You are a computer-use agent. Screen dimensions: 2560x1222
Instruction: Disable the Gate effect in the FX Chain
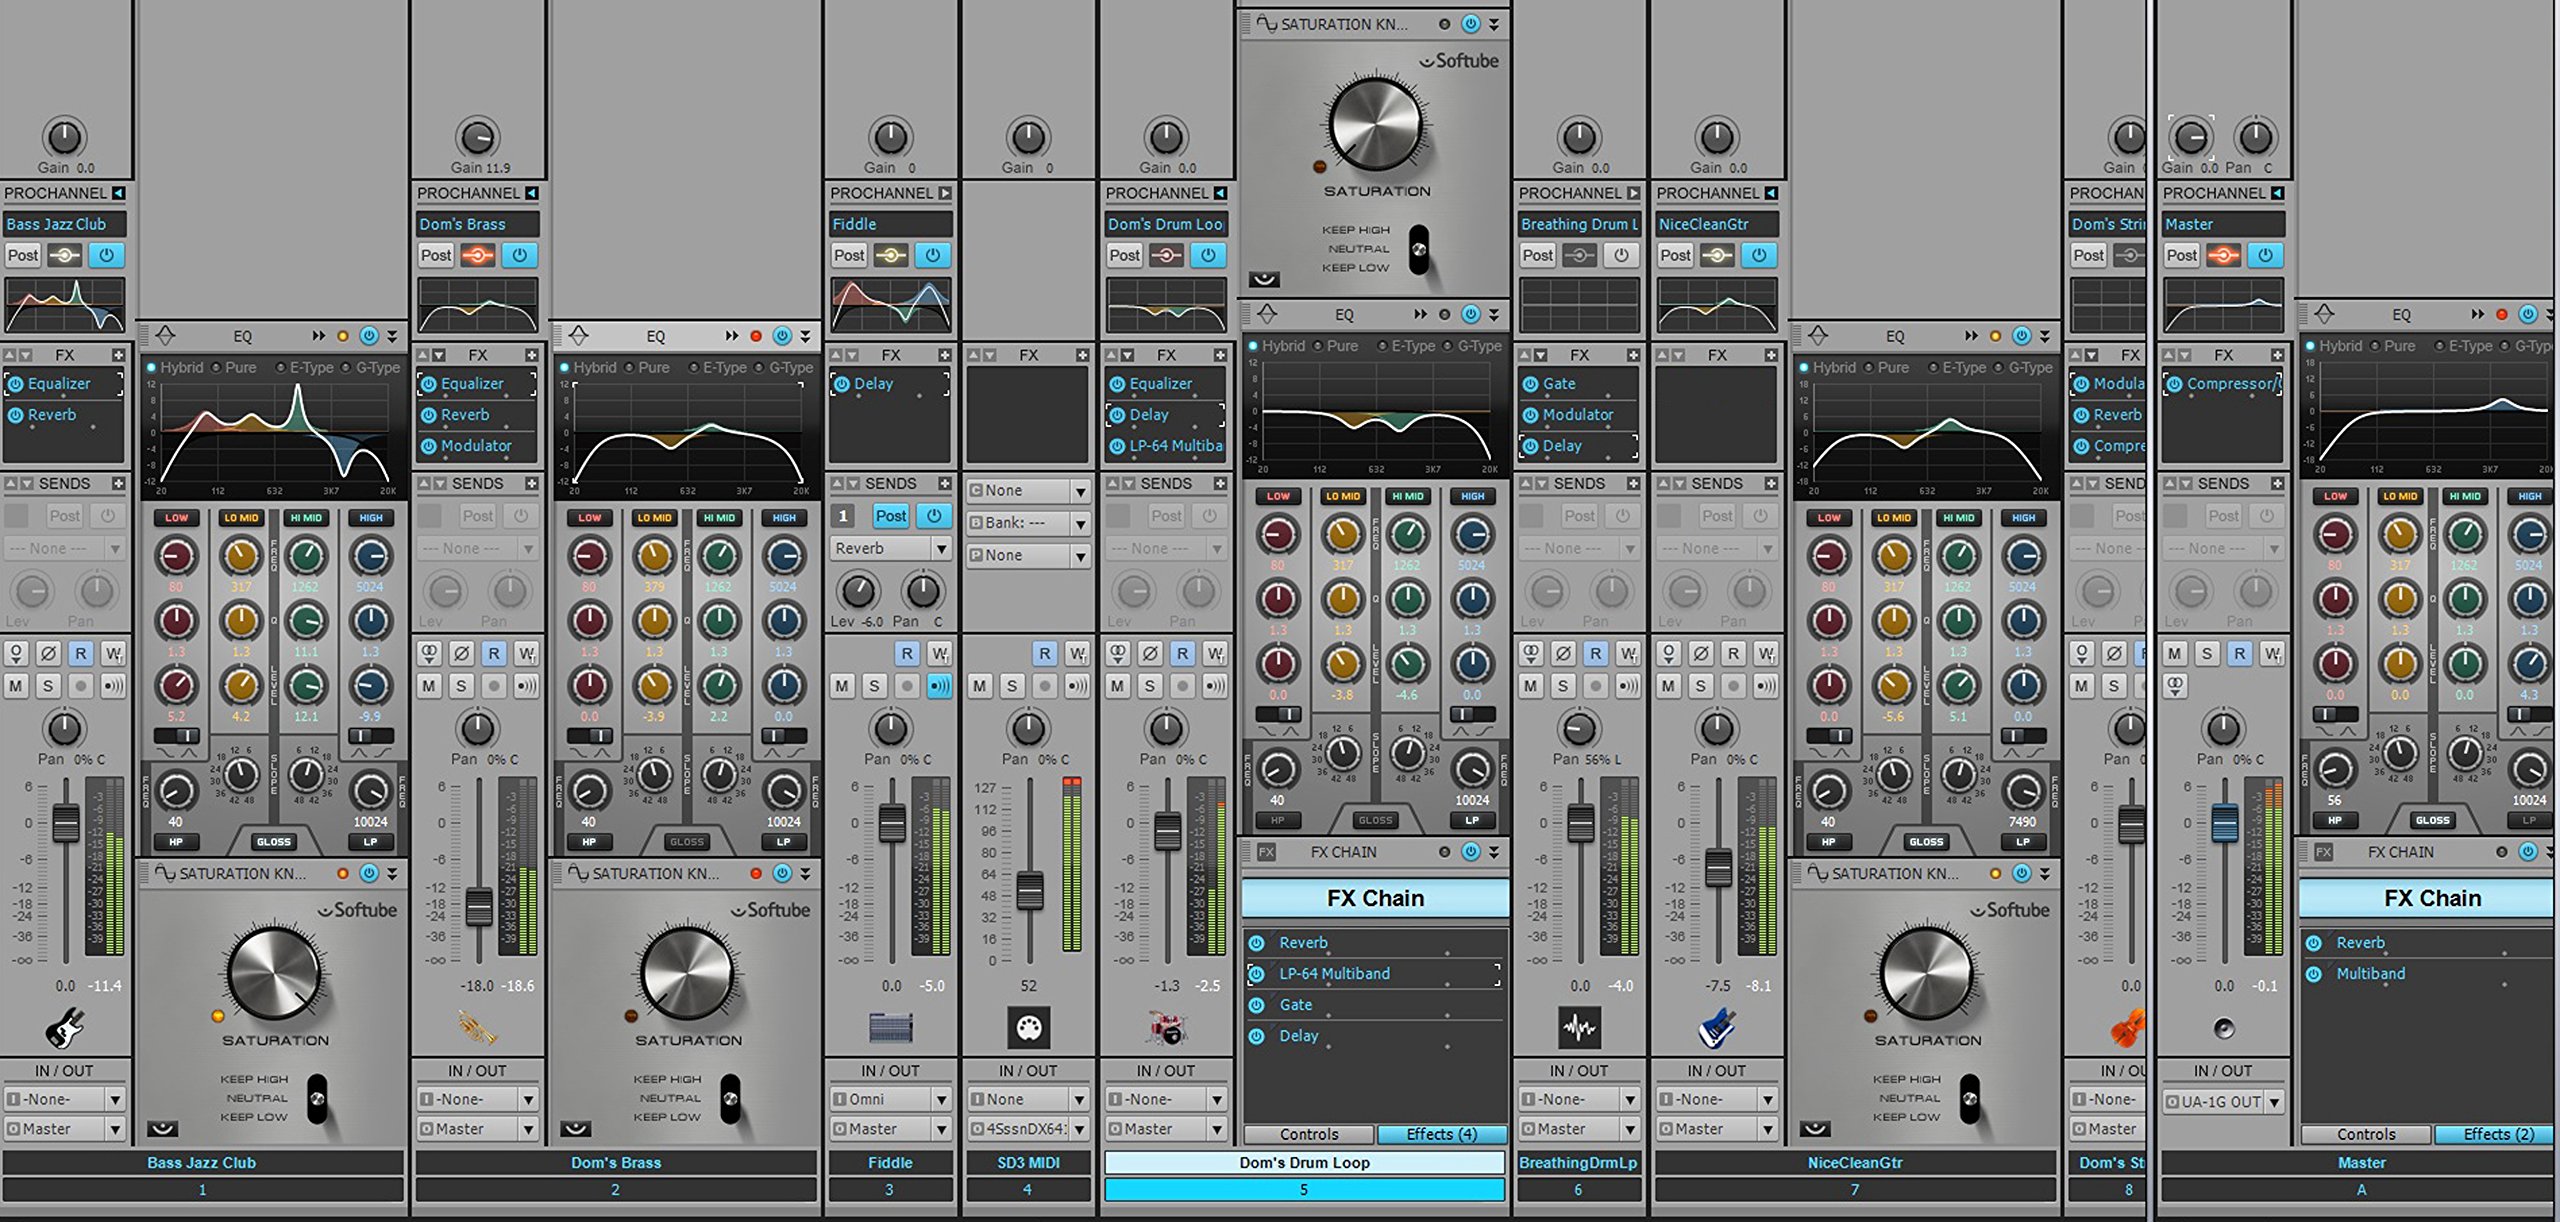(1257, 1004)
